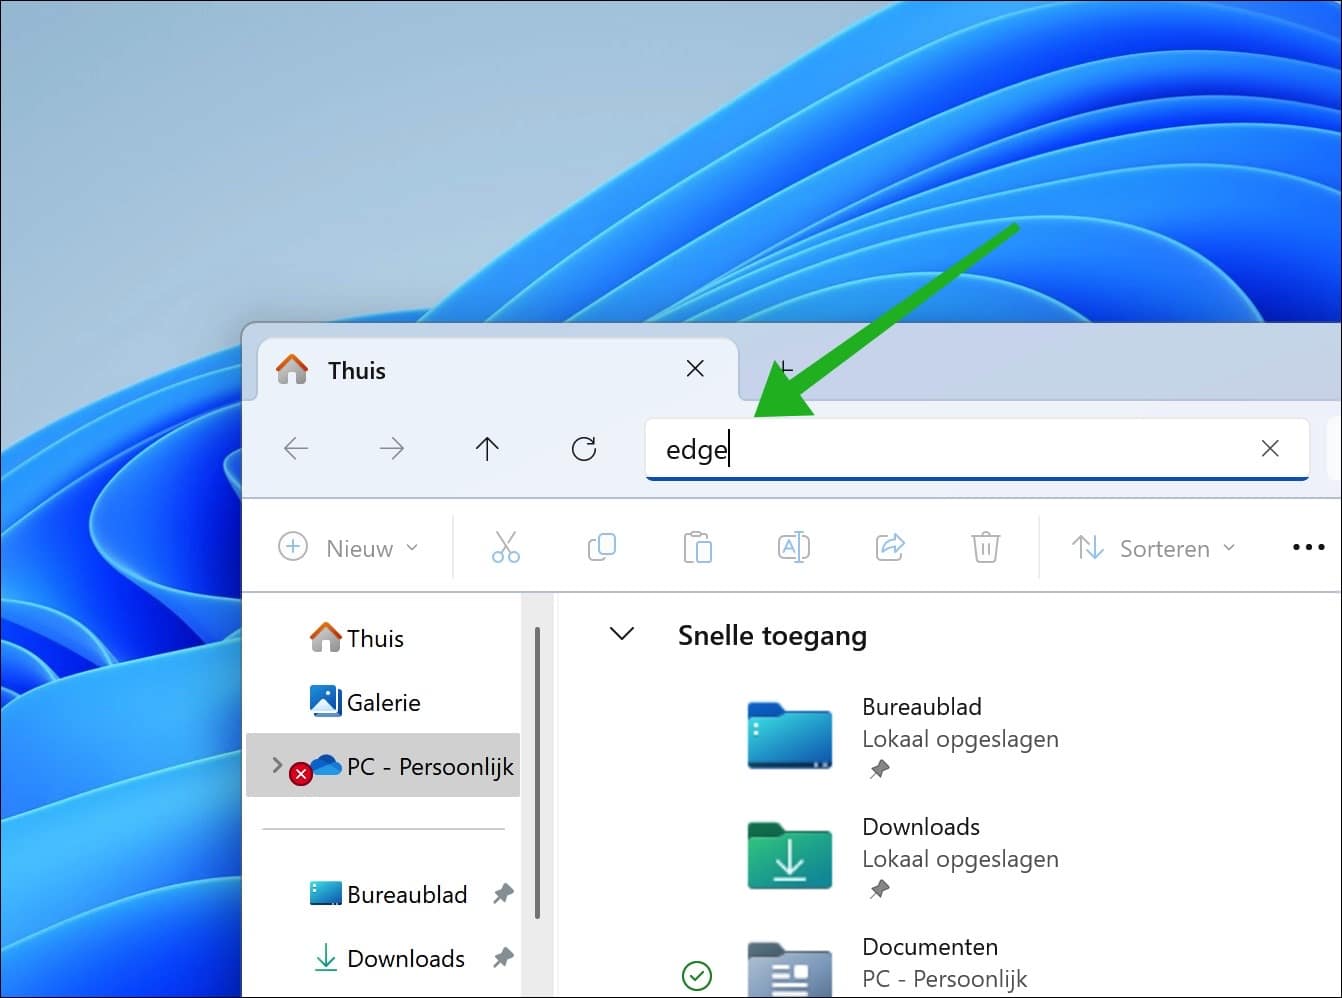Click the Rename icon on the toolbar

click(793, 547)
